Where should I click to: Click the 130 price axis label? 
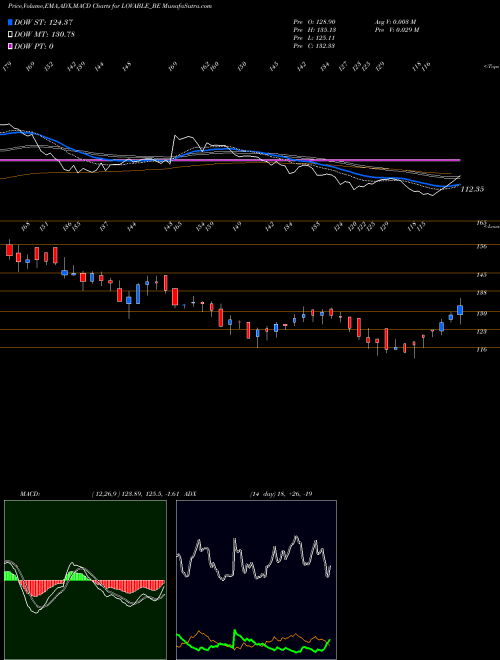pos(481,314)
